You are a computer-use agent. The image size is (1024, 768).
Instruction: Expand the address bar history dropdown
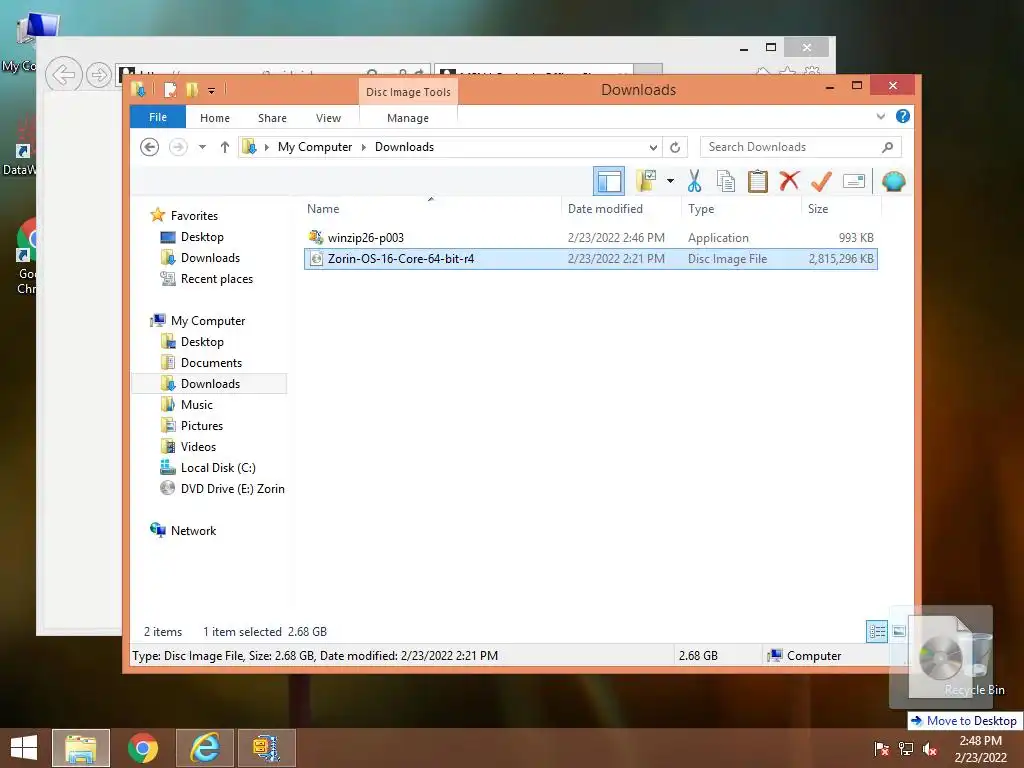(x=652, y=147)
